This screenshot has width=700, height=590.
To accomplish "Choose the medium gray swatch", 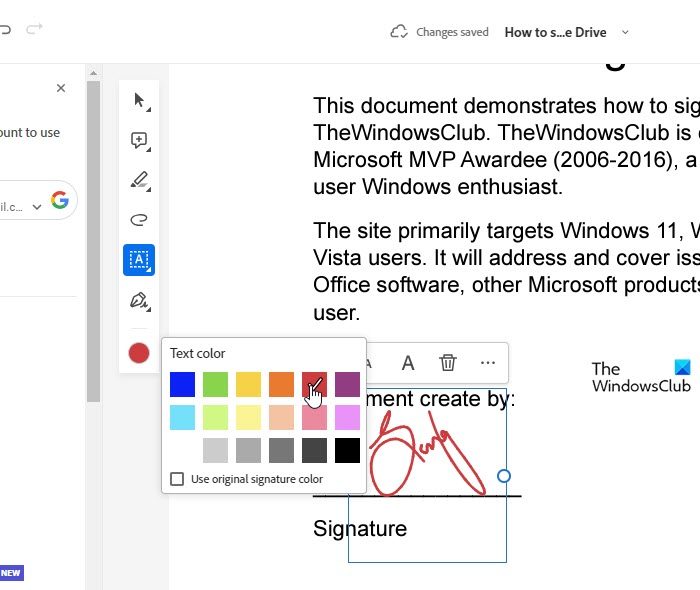I will [x=248, y=450].
